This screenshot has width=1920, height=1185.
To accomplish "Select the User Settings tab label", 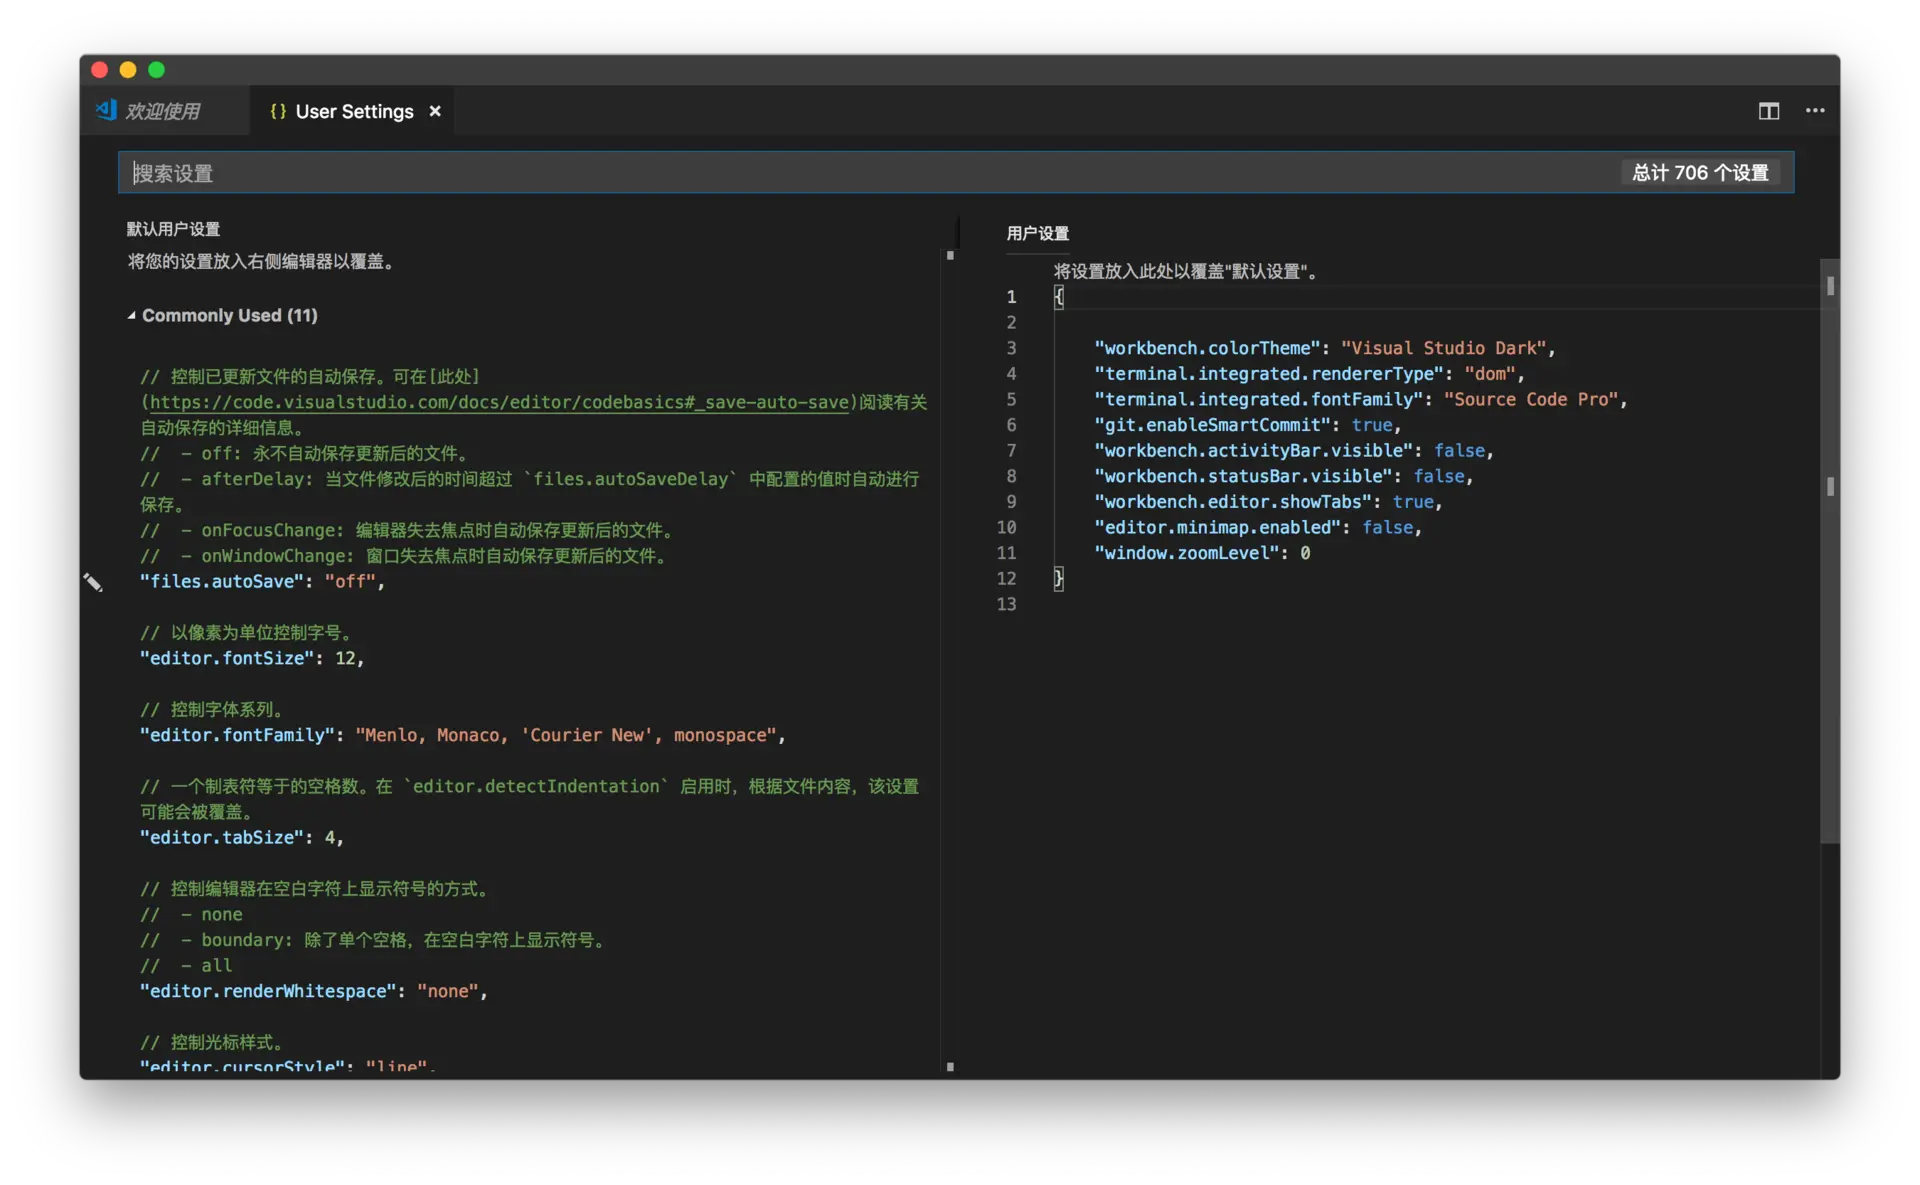I will pos(354,112).
